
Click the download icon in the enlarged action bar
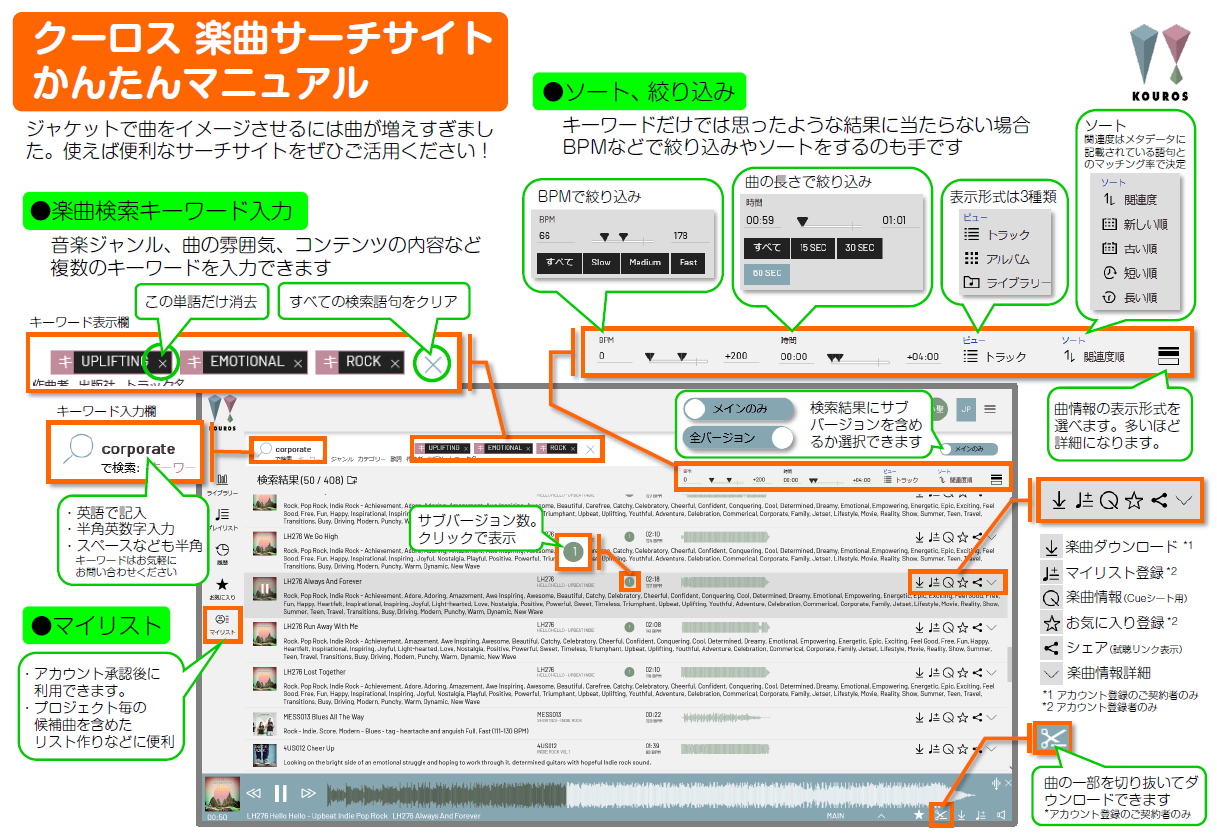1058,500
